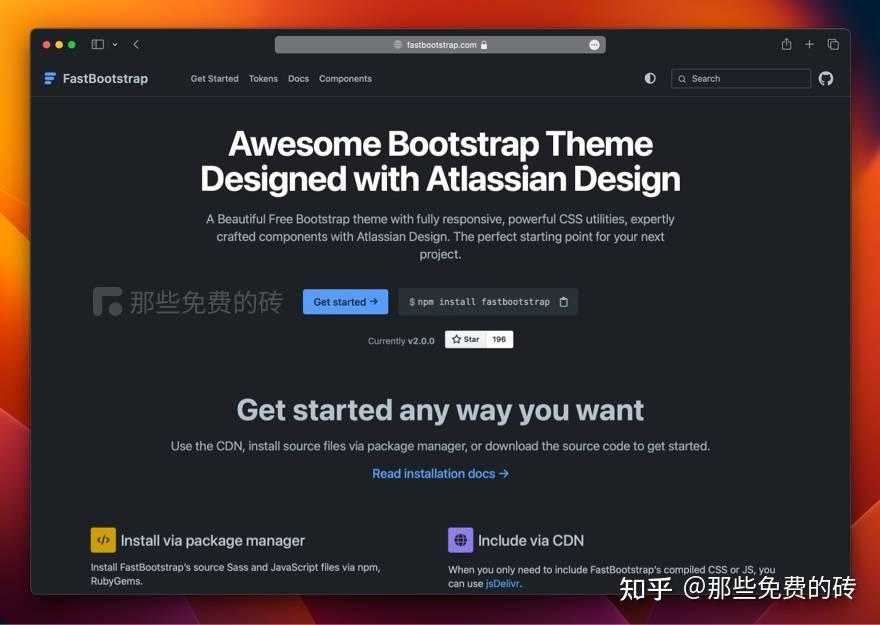Screen dimensions: 880x625
Task: Click the share icon in the browser toolbar
Action: click(x=786, y=44)
